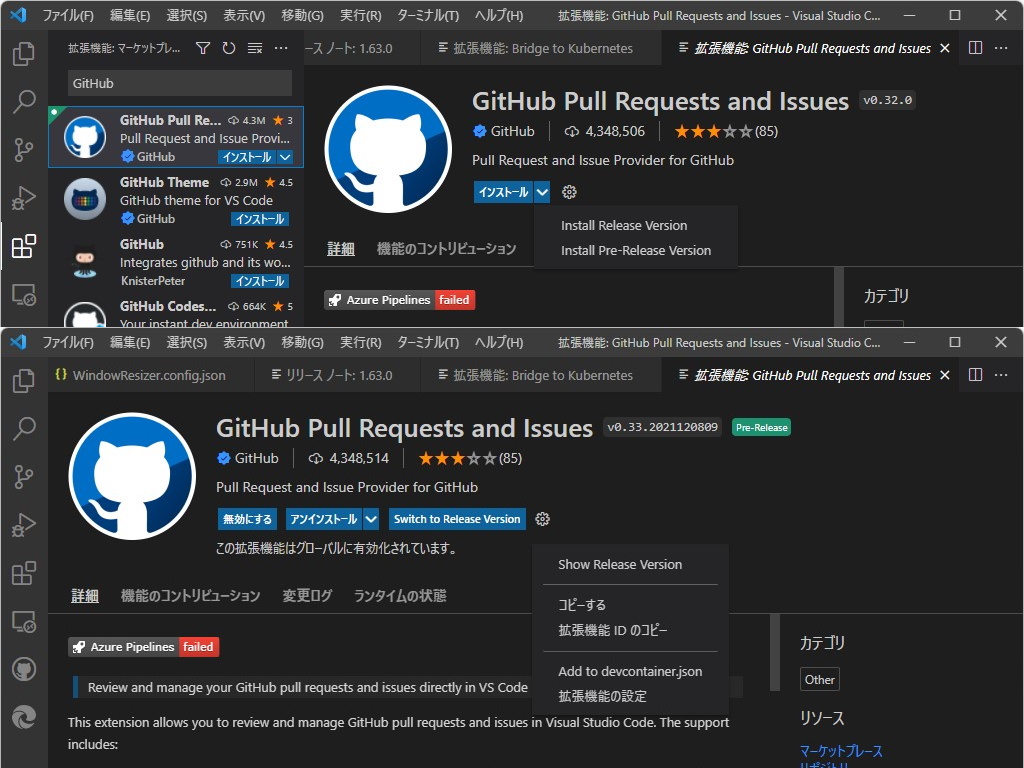Open Source Control in top window activity bar
1024x768 pixels.
click(x=24, y=150)
